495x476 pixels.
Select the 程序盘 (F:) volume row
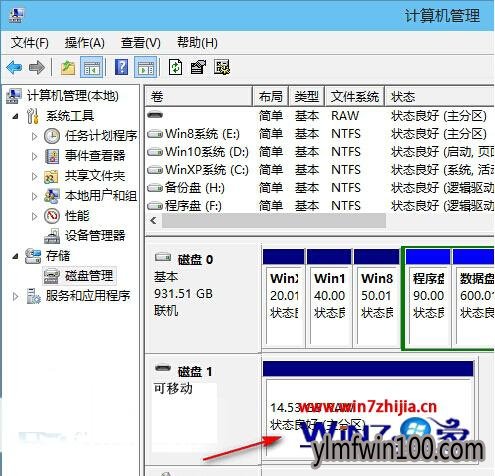pos(319,206)
